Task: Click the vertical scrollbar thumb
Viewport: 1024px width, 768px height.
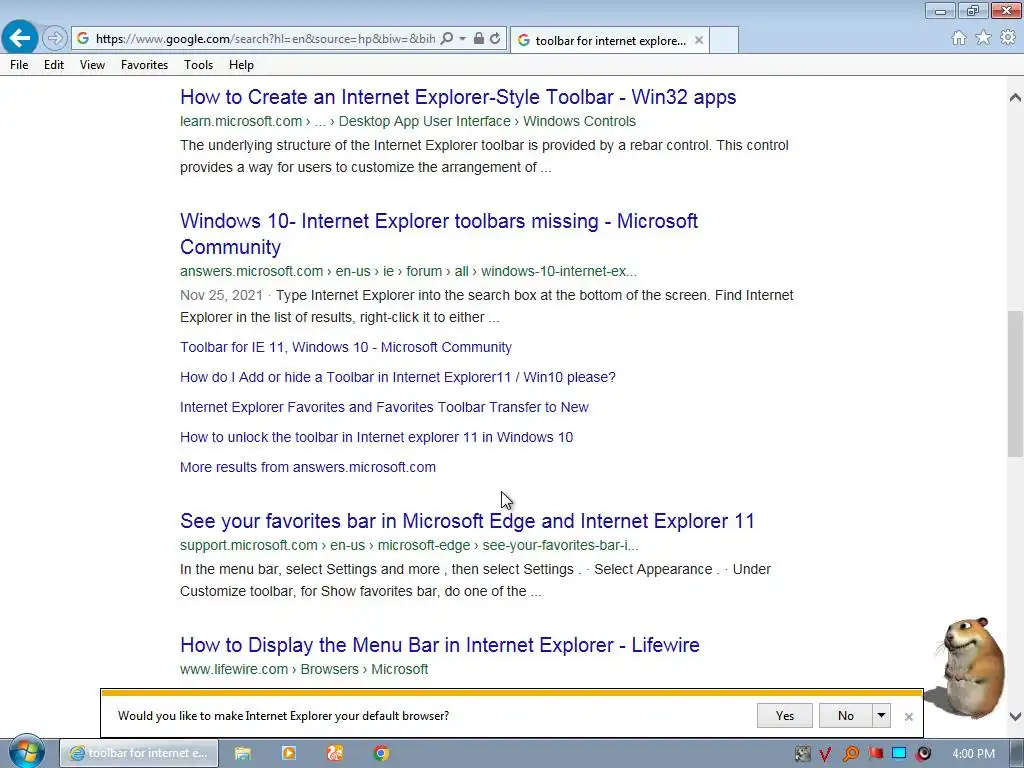Action: click(1015, 384)
